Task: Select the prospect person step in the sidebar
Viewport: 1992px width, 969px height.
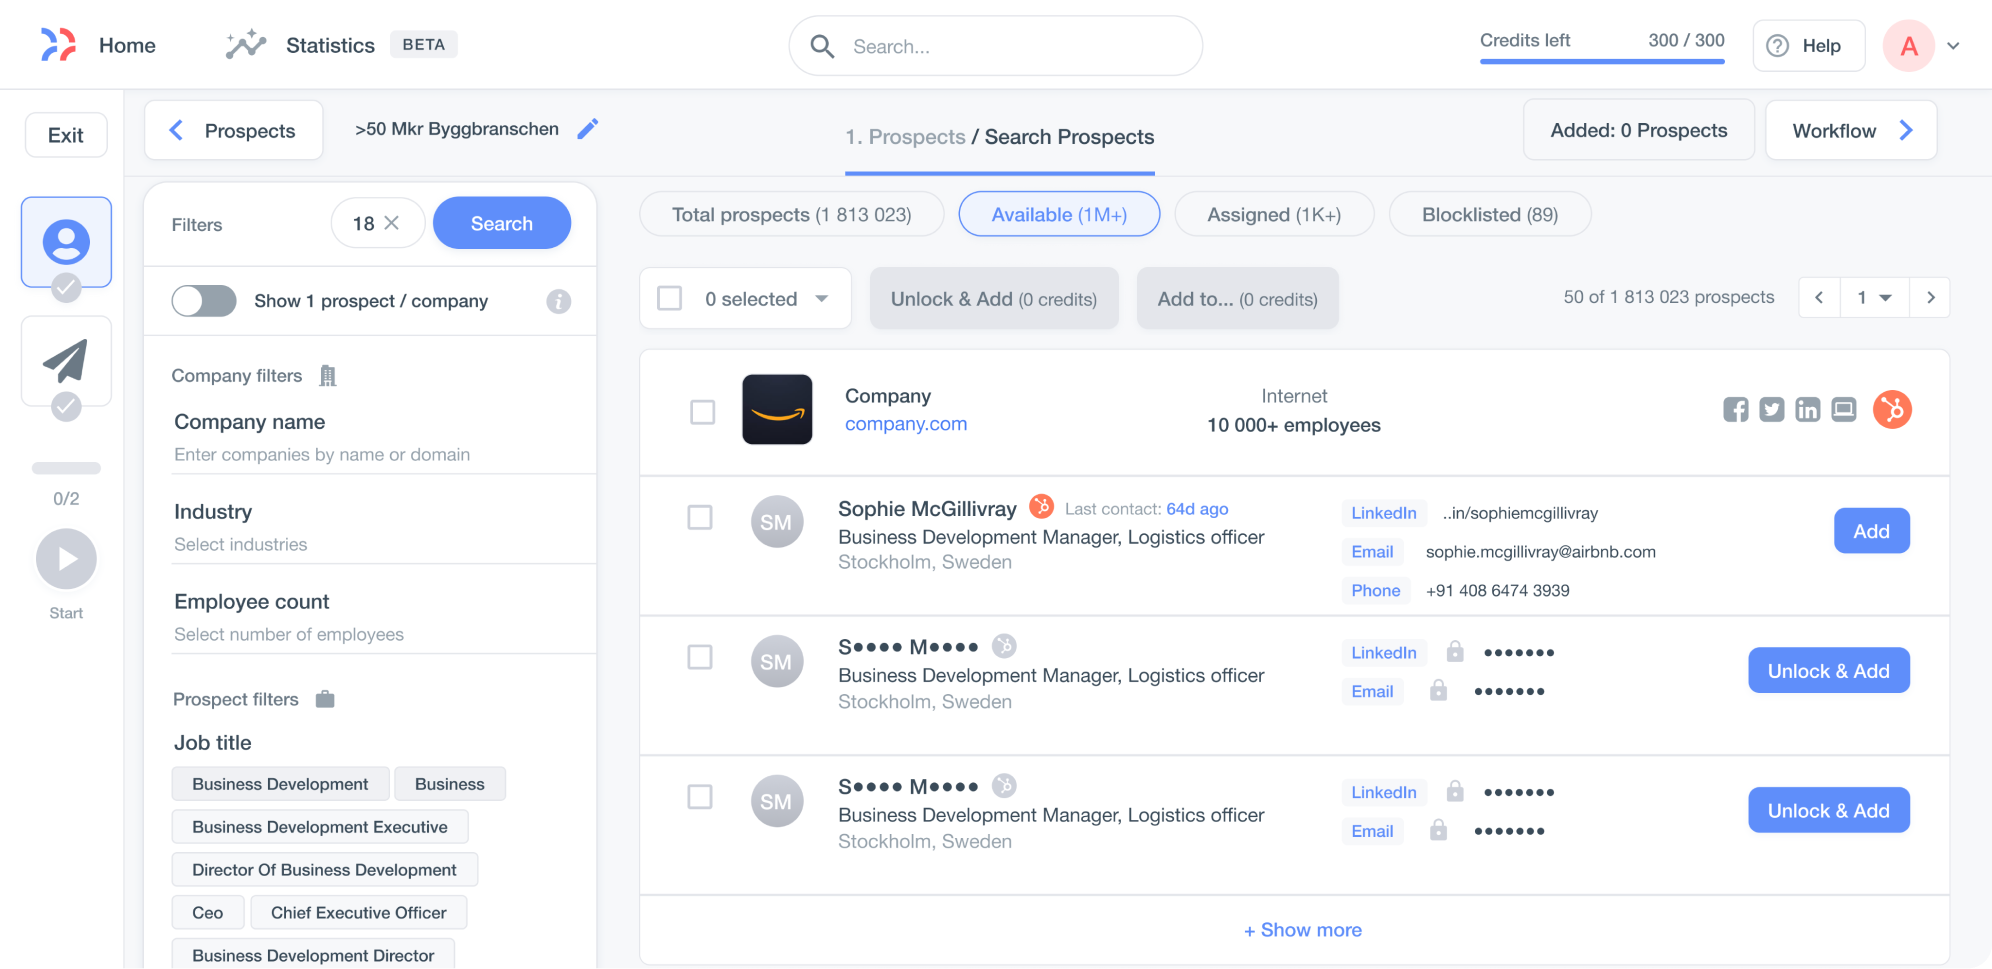Action: pos(66,241)
